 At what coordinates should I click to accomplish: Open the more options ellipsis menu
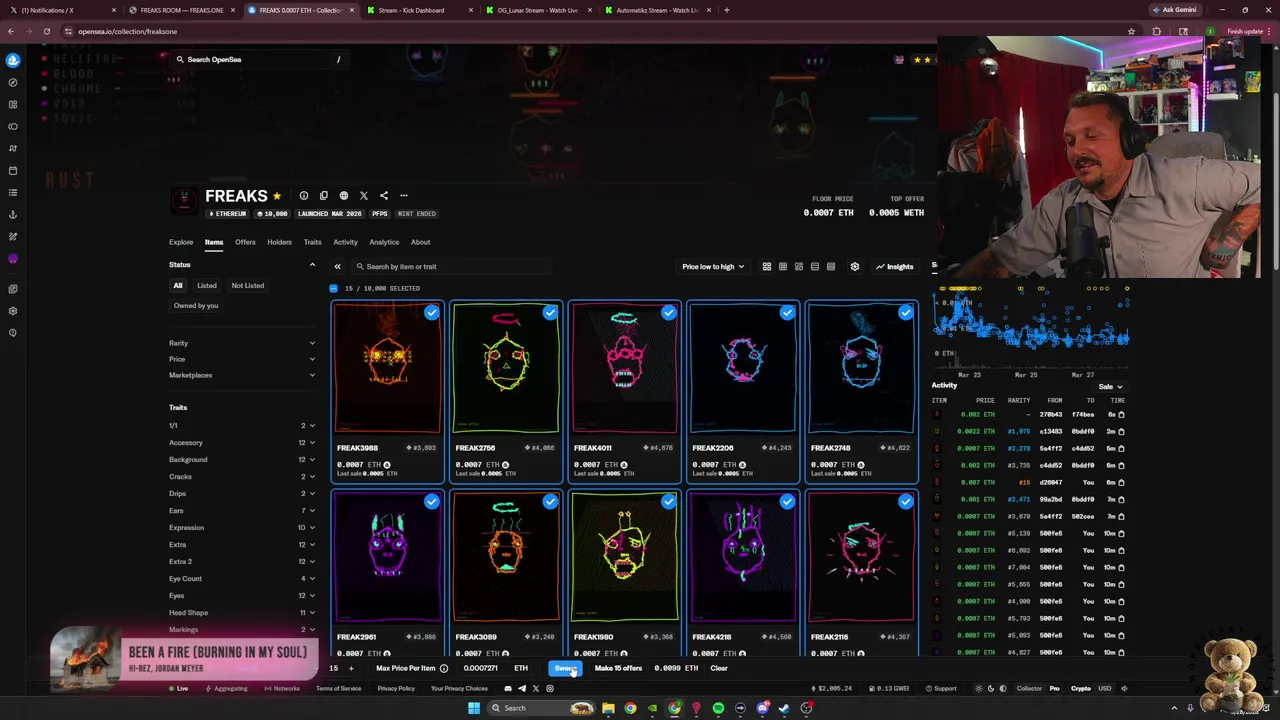click(x=404, y=196)
